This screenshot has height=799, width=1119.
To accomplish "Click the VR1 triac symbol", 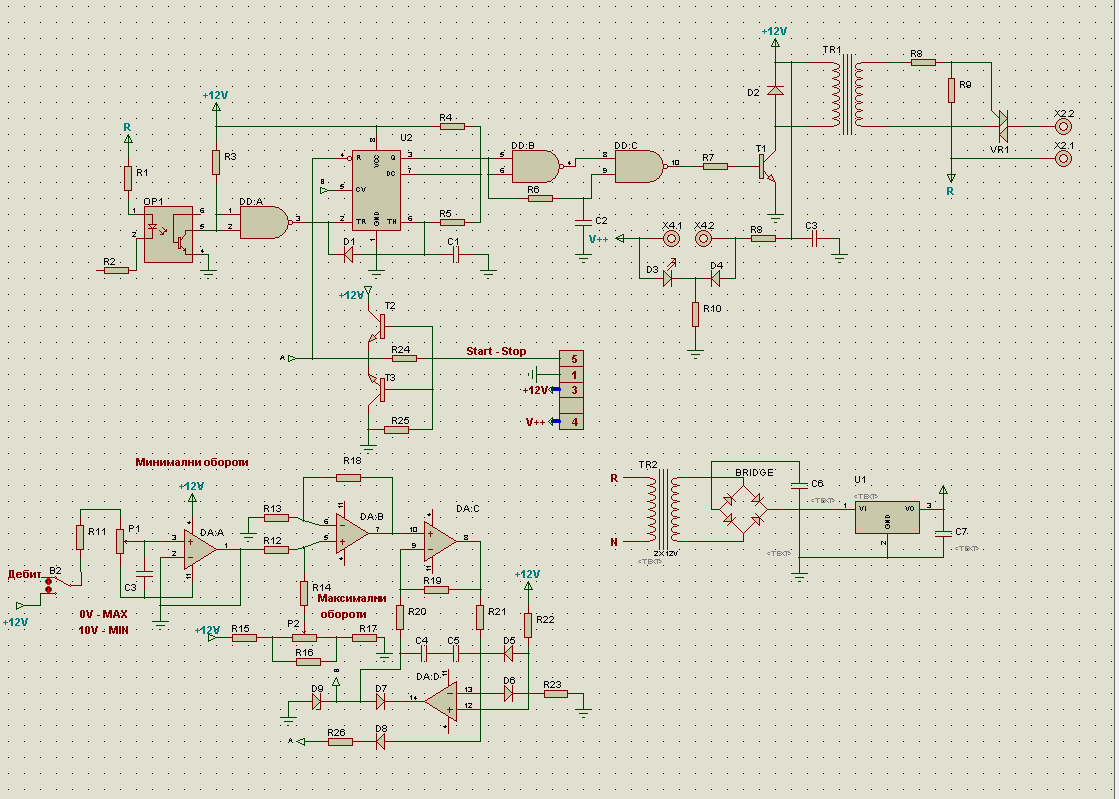I will (x=1001, y=126).
